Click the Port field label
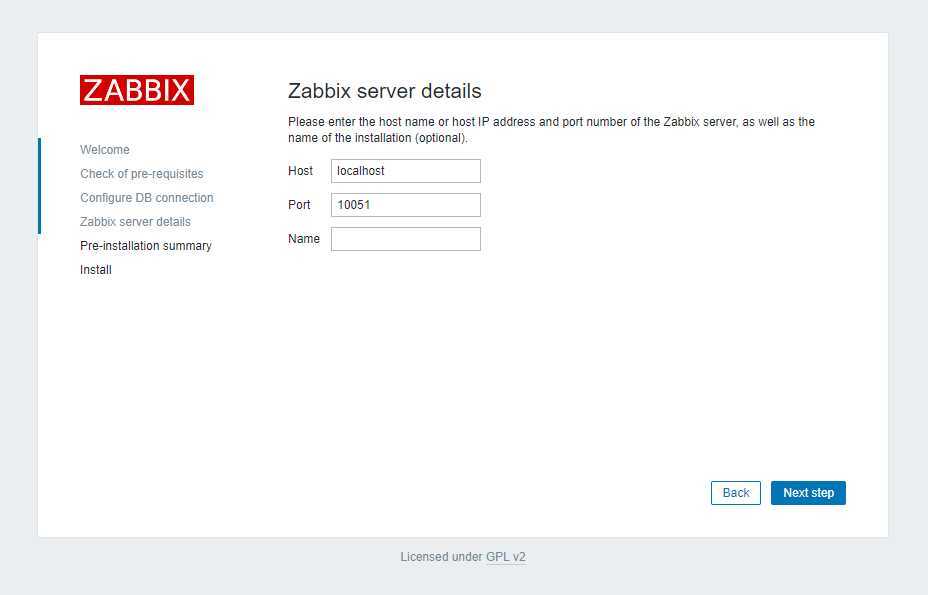The image size is (928, 595). [299, 205]
